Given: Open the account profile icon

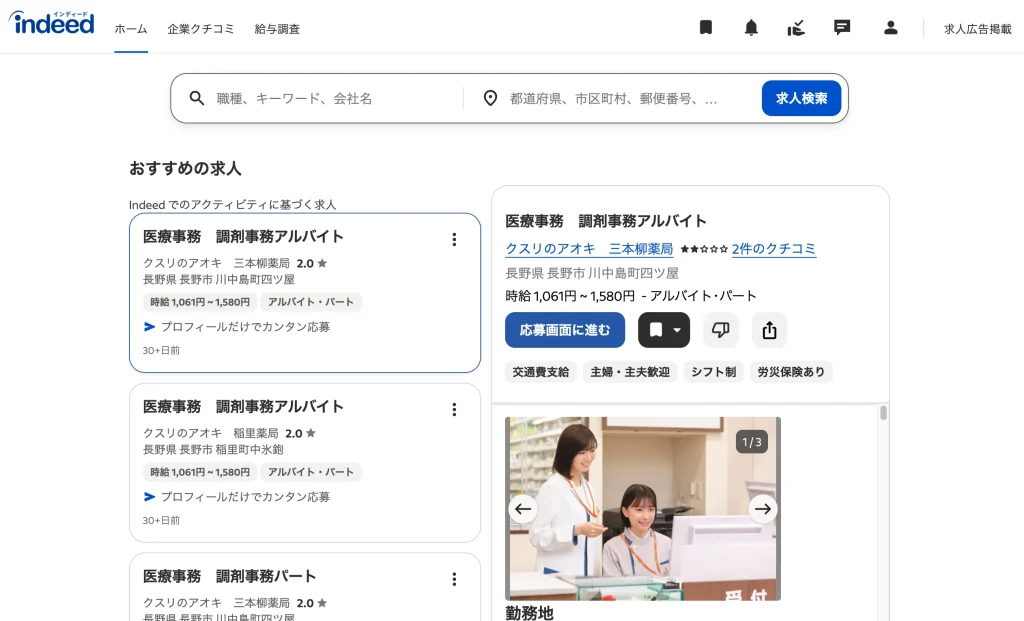Looking at the screenshot, I should pos(890,28).
